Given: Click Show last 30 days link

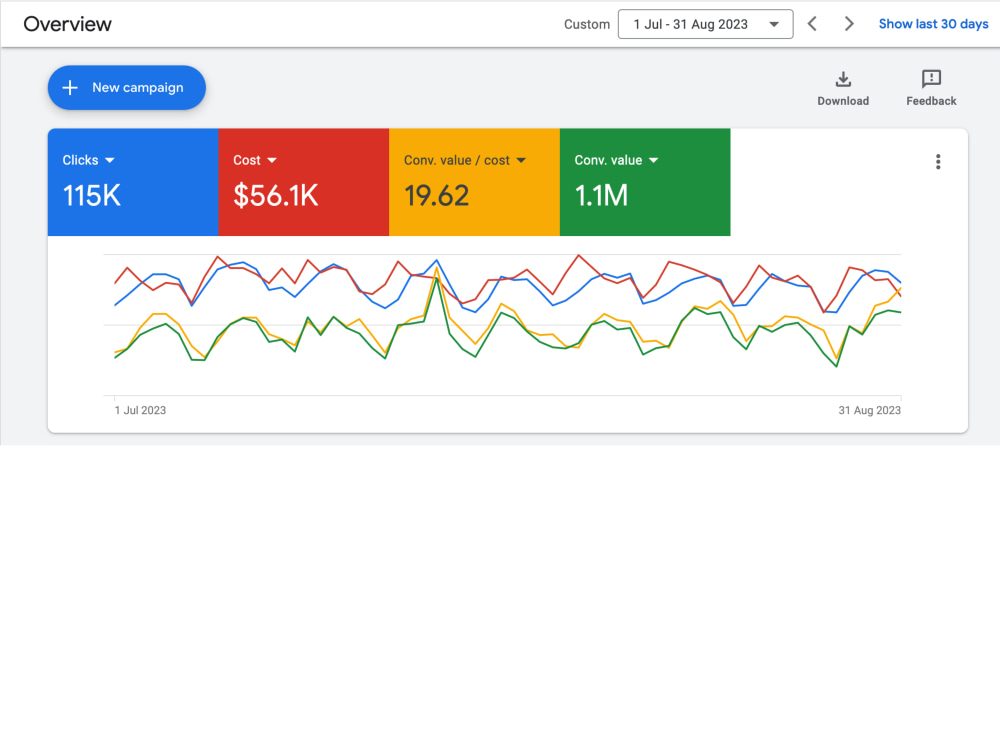Looking at the screenshot, I should [x=933, y=24].
